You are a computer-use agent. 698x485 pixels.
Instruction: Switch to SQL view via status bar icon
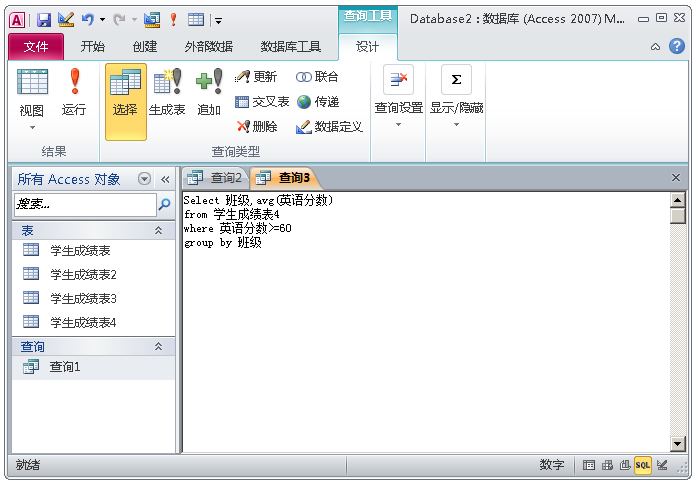click(642, 465)
